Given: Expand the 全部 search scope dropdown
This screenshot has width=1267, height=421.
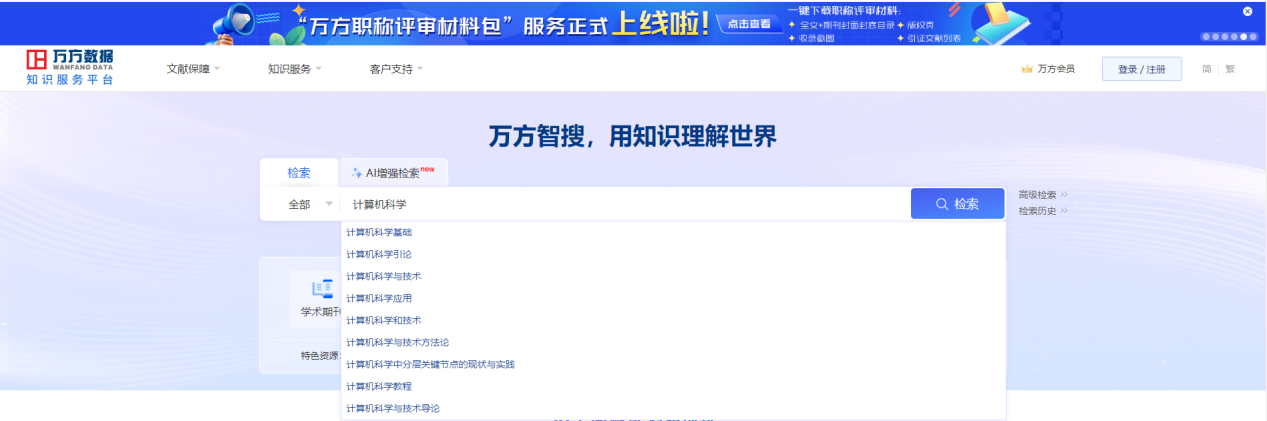Looking at the screenshot, I should tap(310, 204).
